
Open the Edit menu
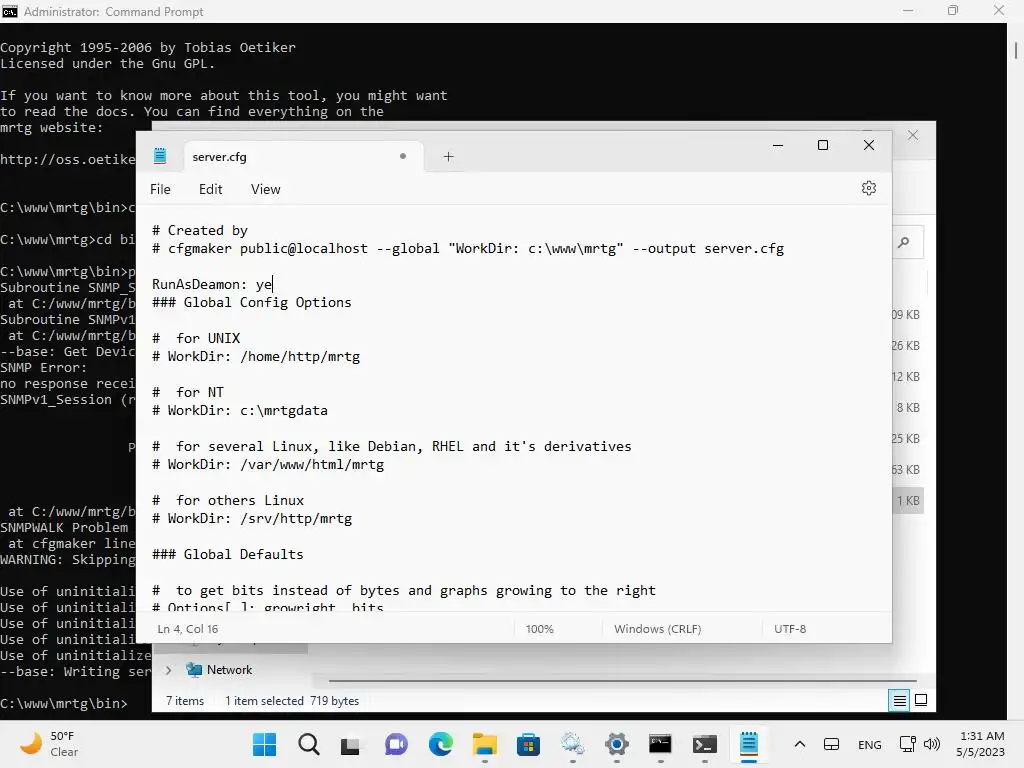pyautogui.click(x=210, y=189)
